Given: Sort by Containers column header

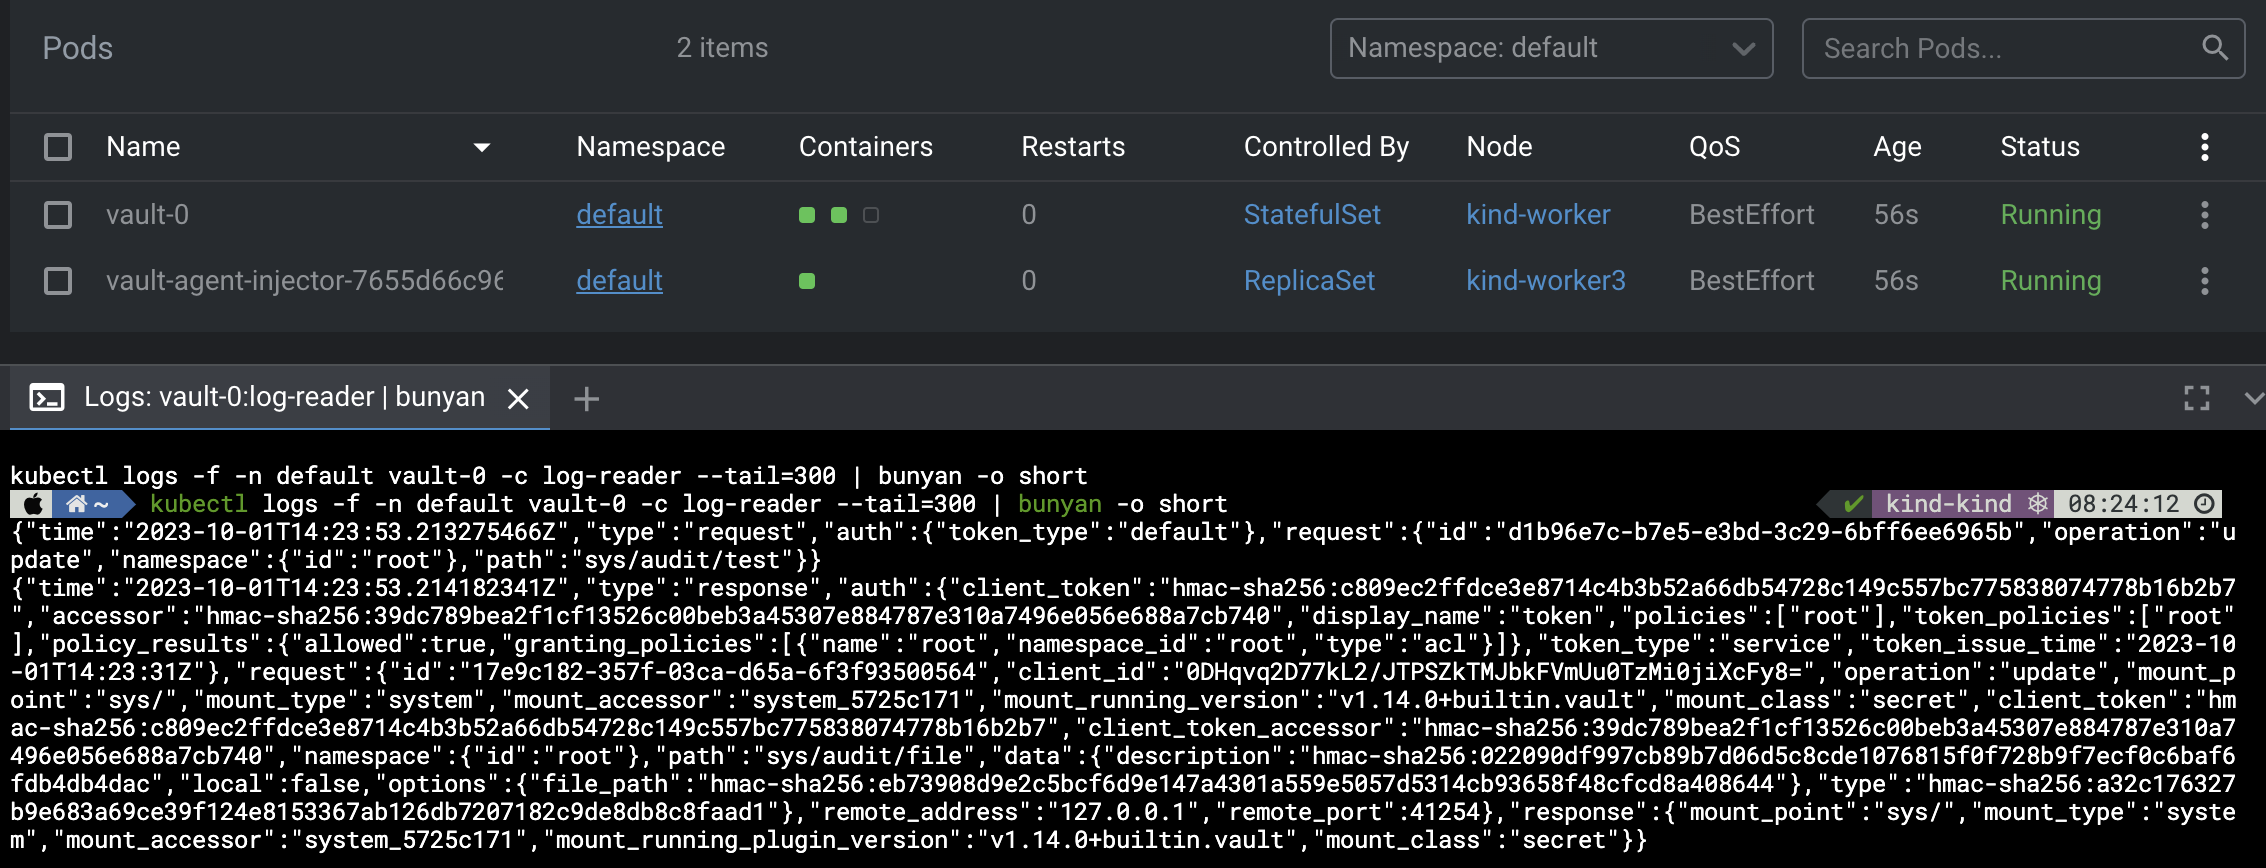Looking at the screenshot, I should tap(865, 147).
